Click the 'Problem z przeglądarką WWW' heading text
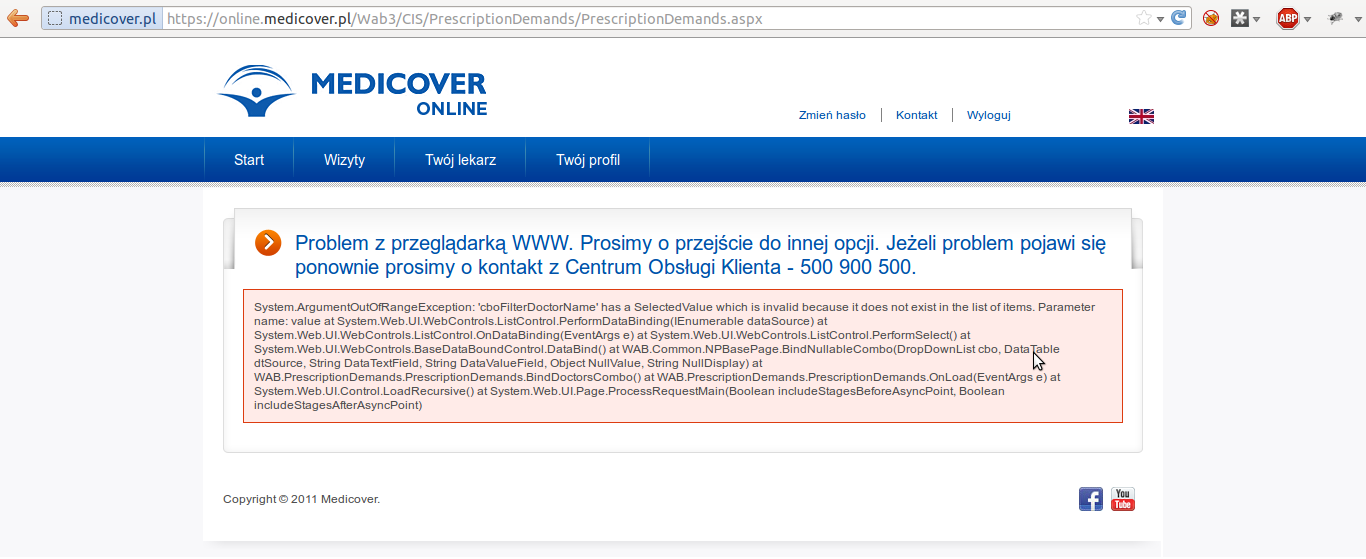 click(700, 255)
